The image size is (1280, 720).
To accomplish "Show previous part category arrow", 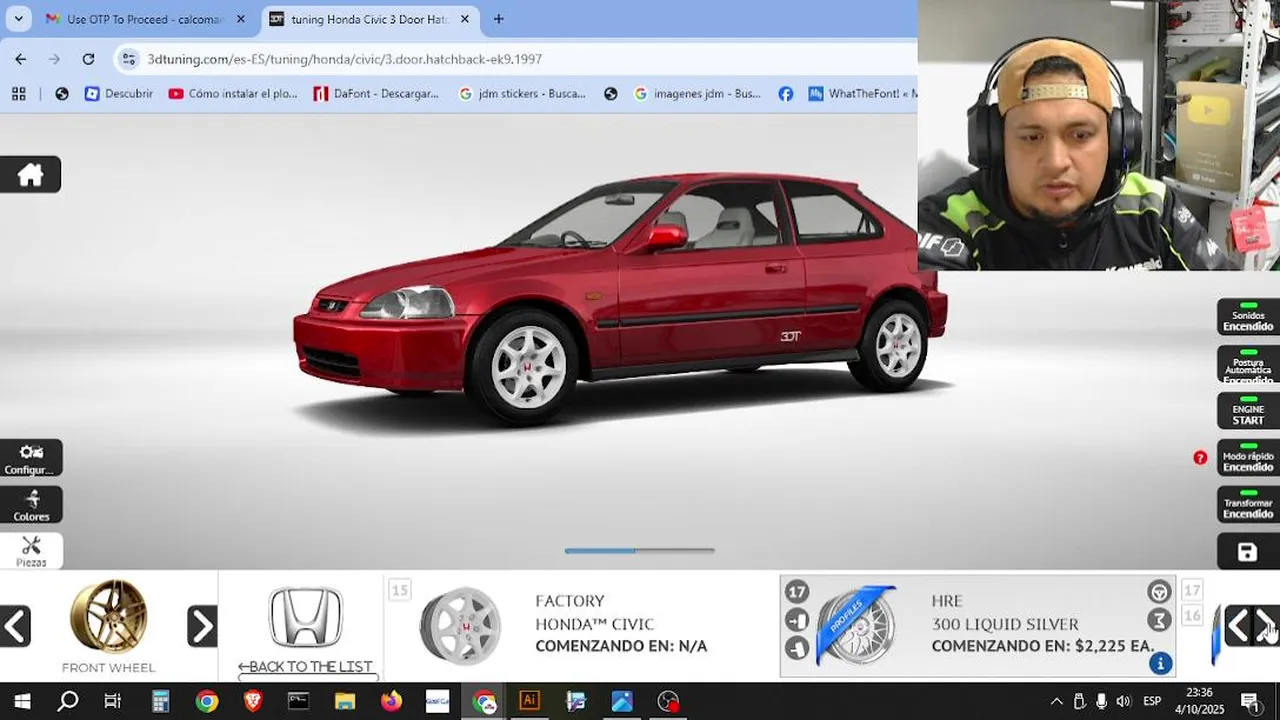I will [15, 627].
